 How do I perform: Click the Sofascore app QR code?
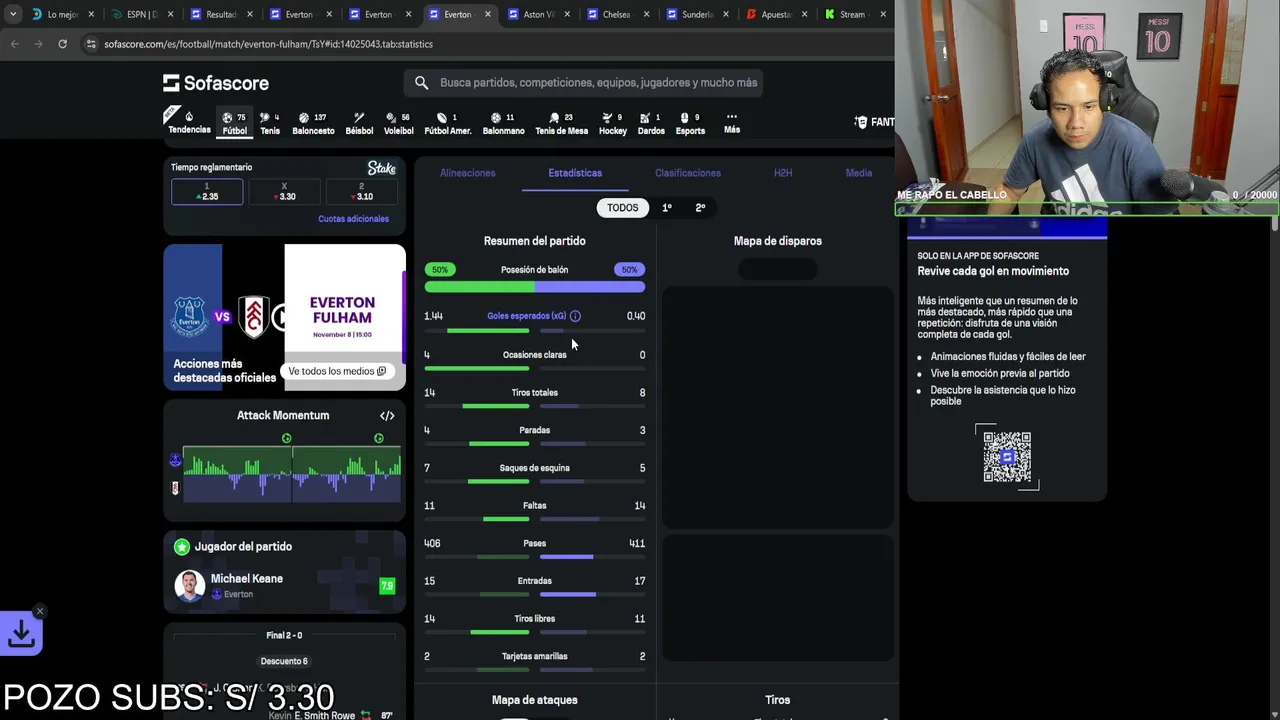coord(1007,457)
